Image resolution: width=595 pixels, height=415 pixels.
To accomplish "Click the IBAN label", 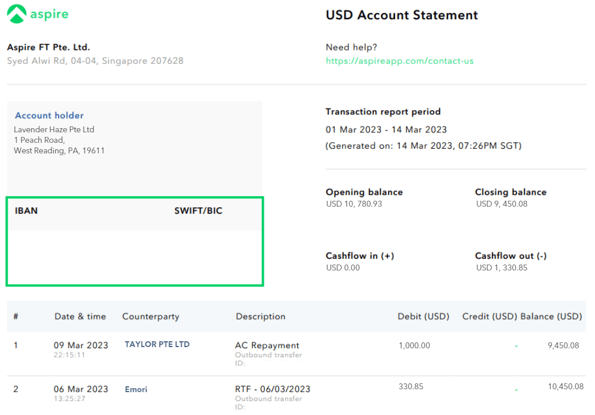I will point(26,211).
